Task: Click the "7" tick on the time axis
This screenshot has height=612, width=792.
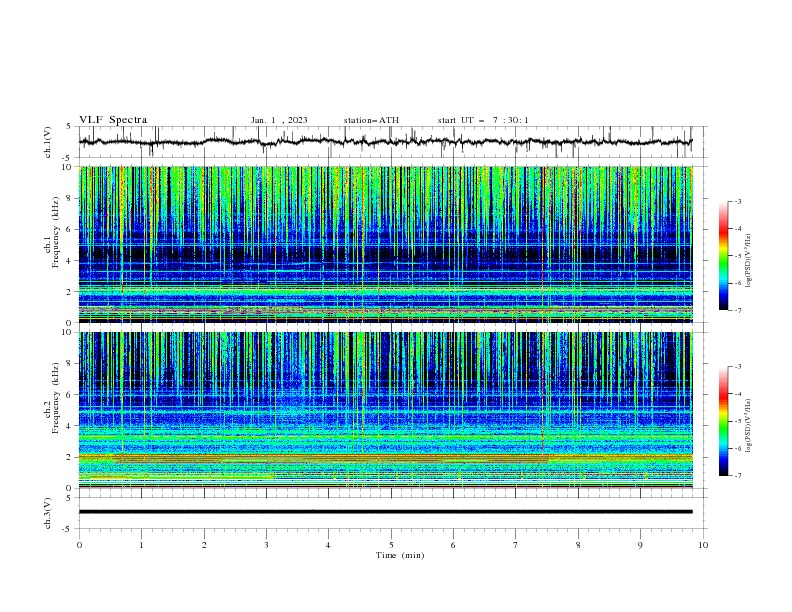Action: pos(516,545)
